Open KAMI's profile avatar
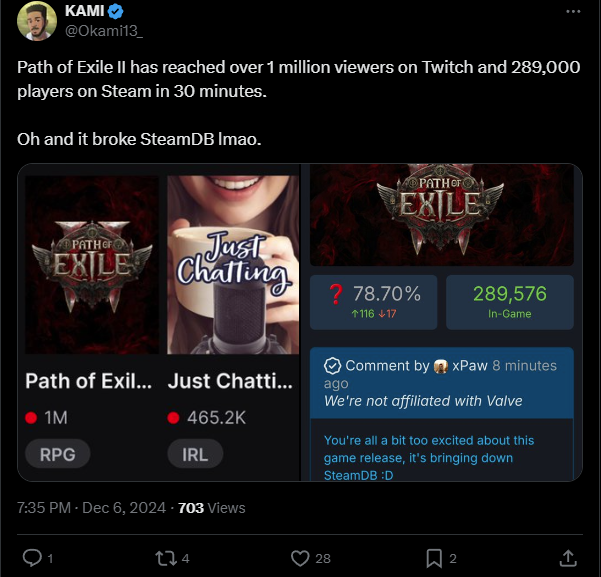 pos(36,22)
